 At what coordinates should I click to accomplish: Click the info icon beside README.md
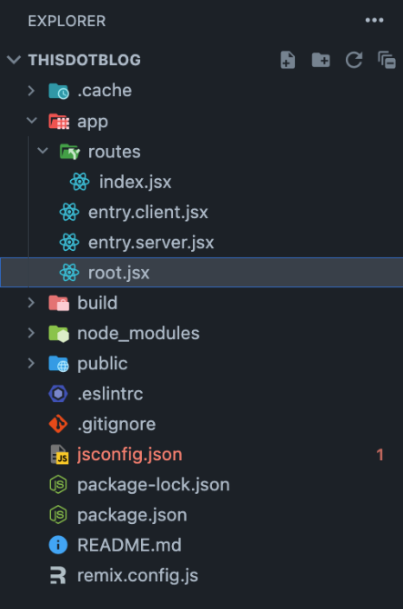(58, 545)
